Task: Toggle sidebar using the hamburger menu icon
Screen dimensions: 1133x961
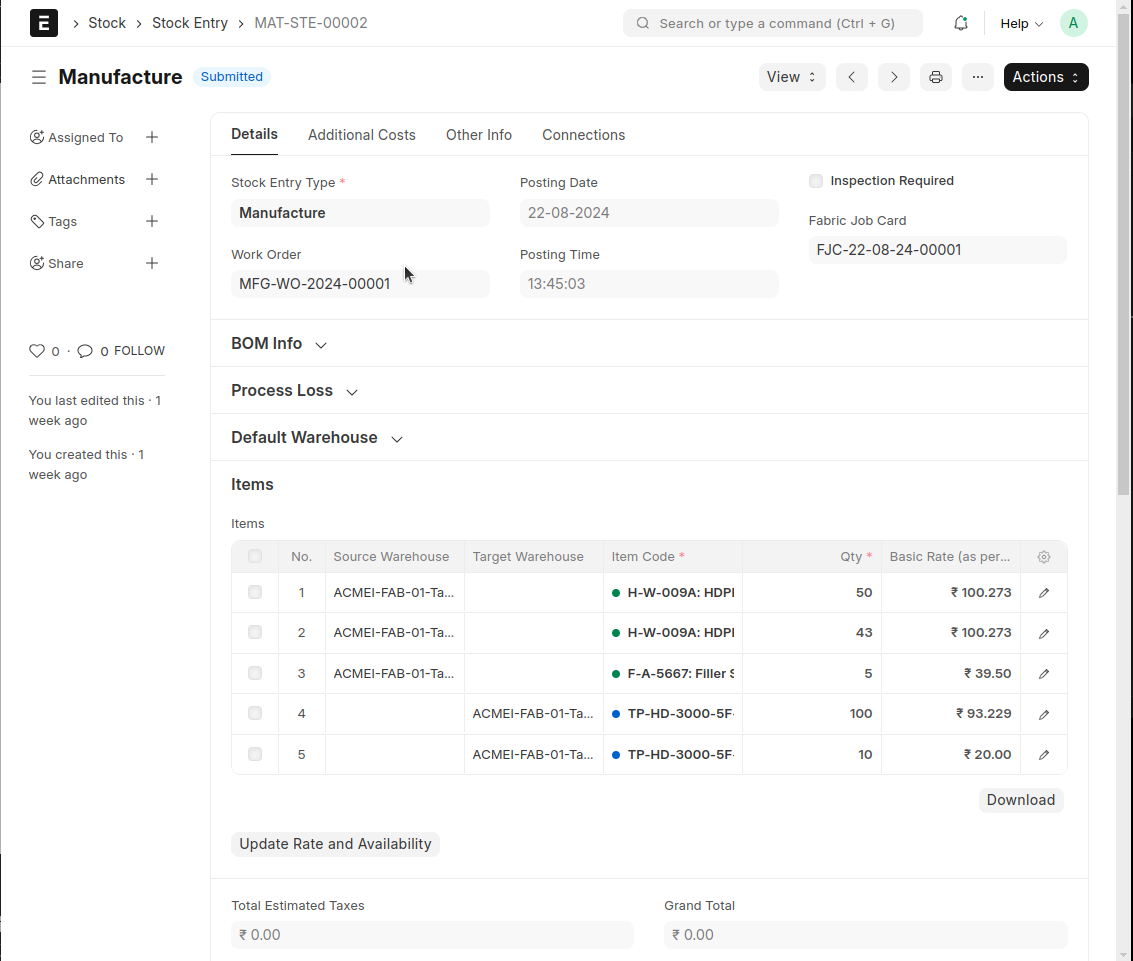Action: (x=39, y=77)
